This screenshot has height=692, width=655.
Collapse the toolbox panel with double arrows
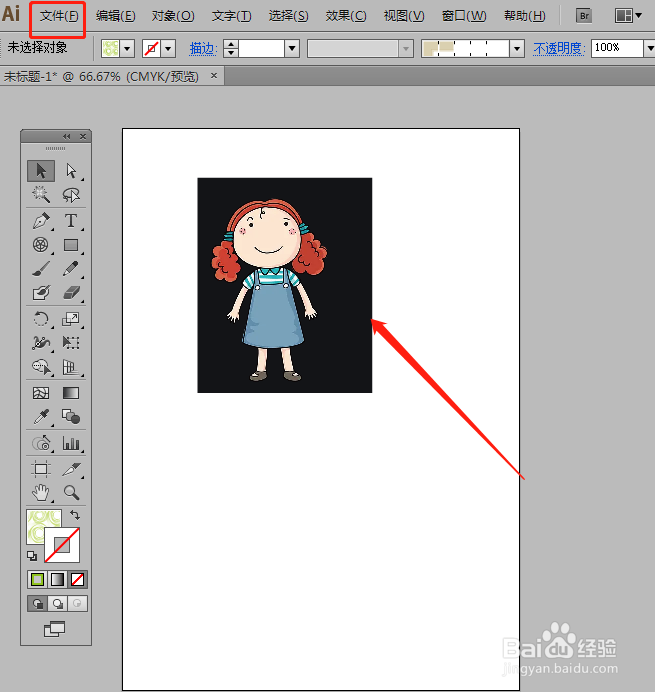(x=66, y=136)
